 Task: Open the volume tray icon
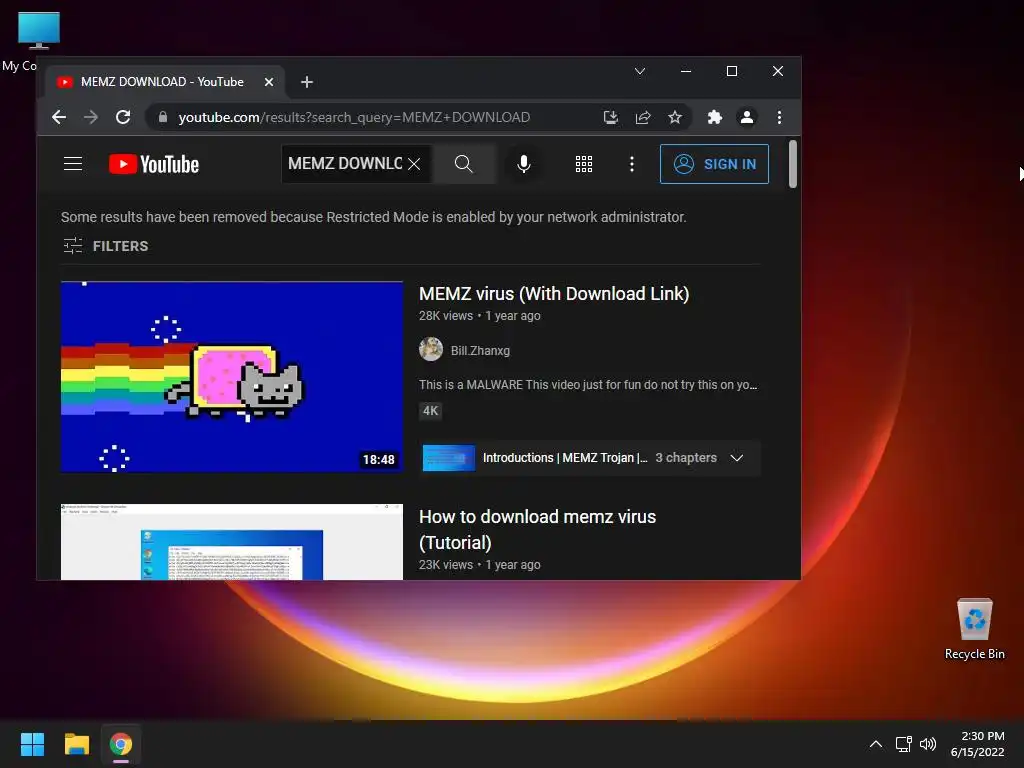click(927, 744)
